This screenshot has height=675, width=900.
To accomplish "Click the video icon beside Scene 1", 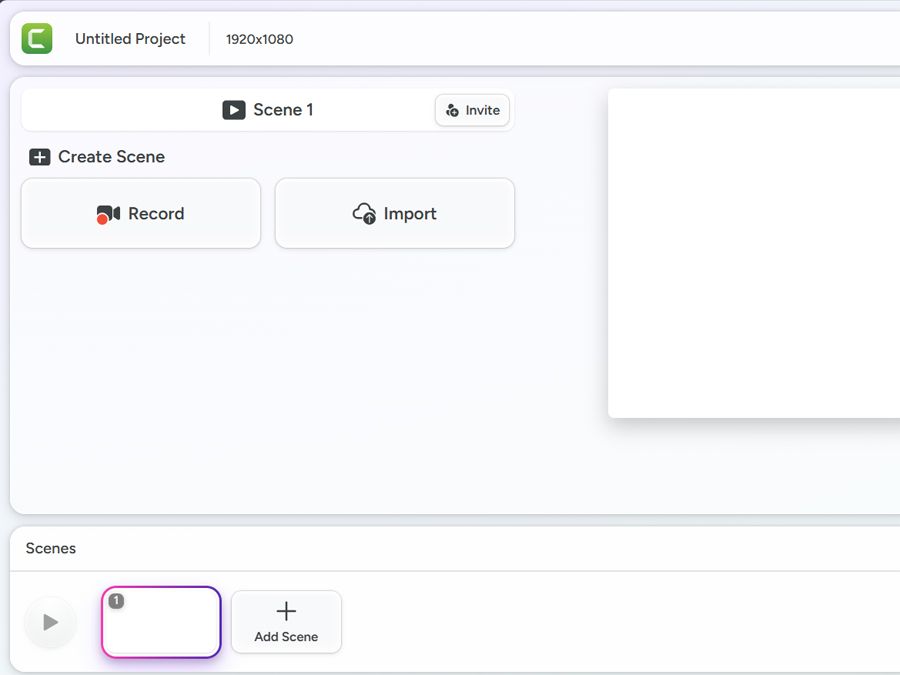I will [234, 110].
